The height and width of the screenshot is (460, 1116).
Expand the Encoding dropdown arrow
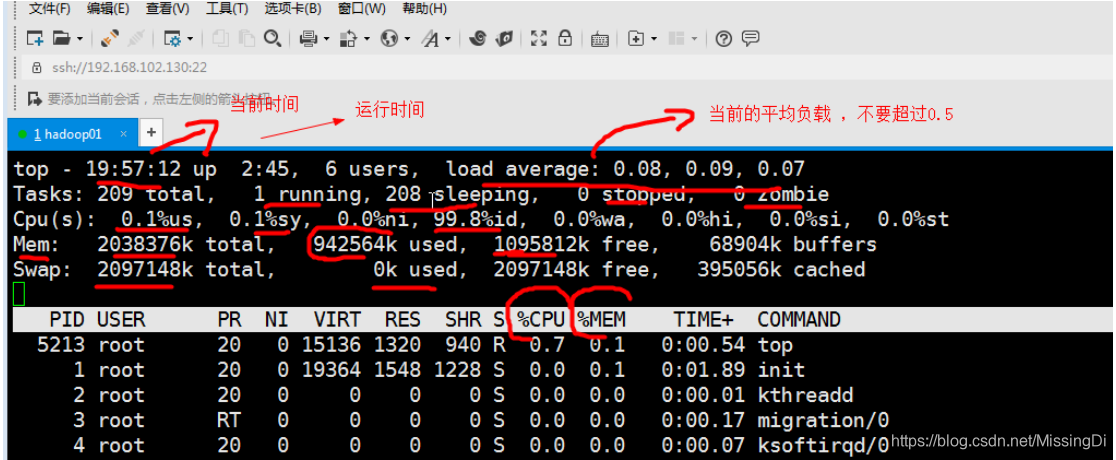tap(407, 39)
